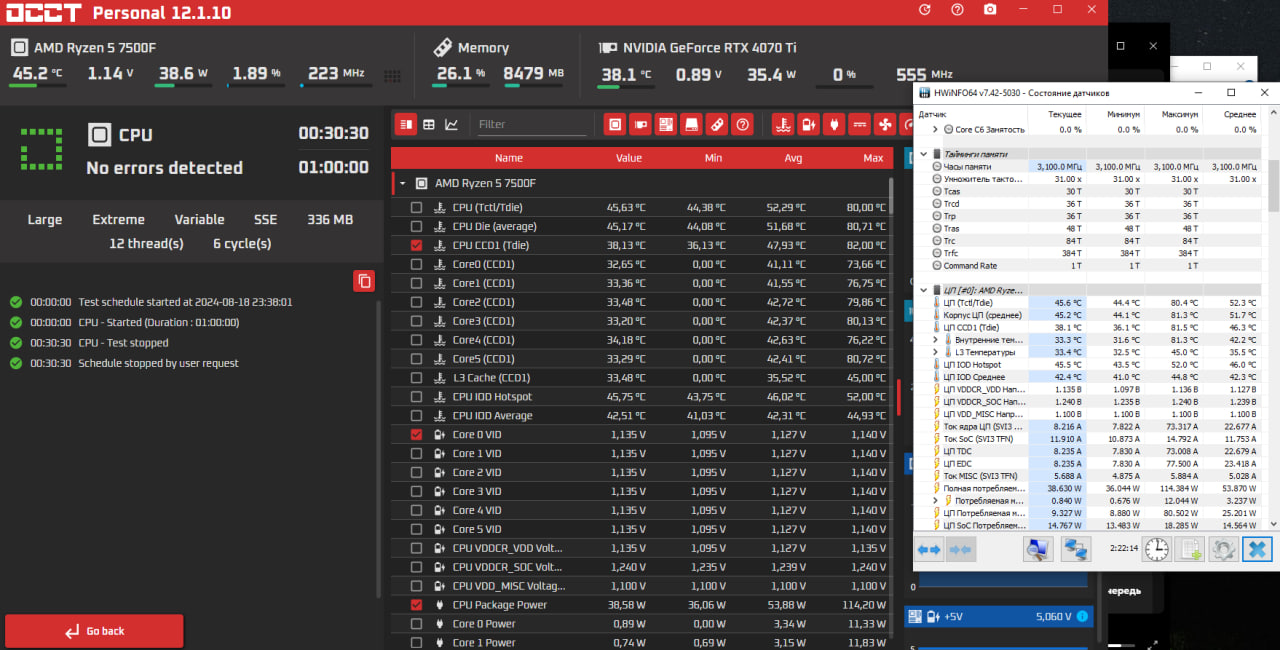Take an OCCT screenshot with camera icon
This screenshot has width=1280, height=650.
989,10
